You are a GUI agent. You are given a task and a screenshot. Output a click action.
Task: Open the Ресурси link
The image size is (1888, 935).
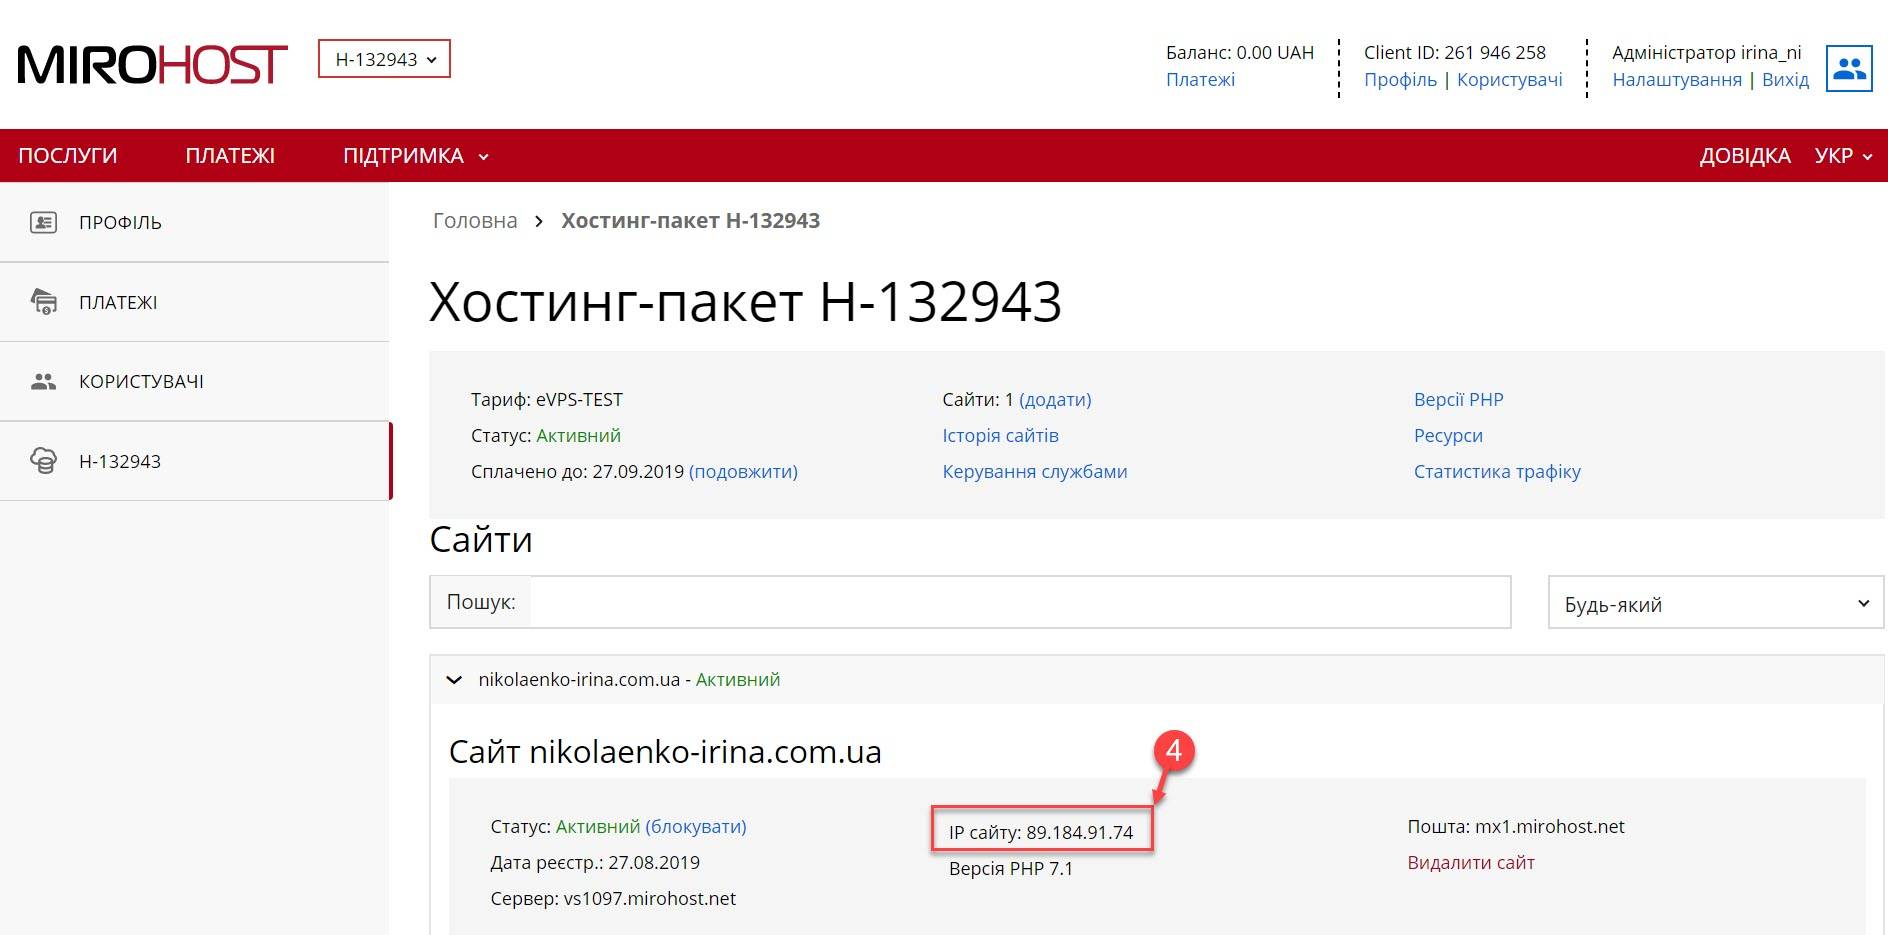[x=1448, y=436]
